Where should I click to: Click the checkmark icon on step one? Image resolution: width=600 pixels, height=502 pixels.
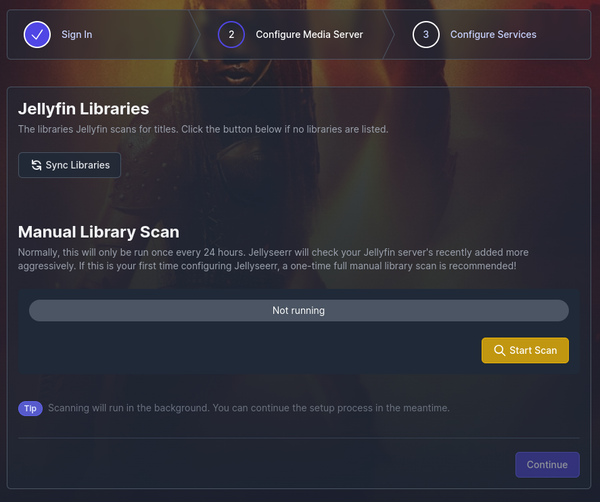click(x=37, y=35)
